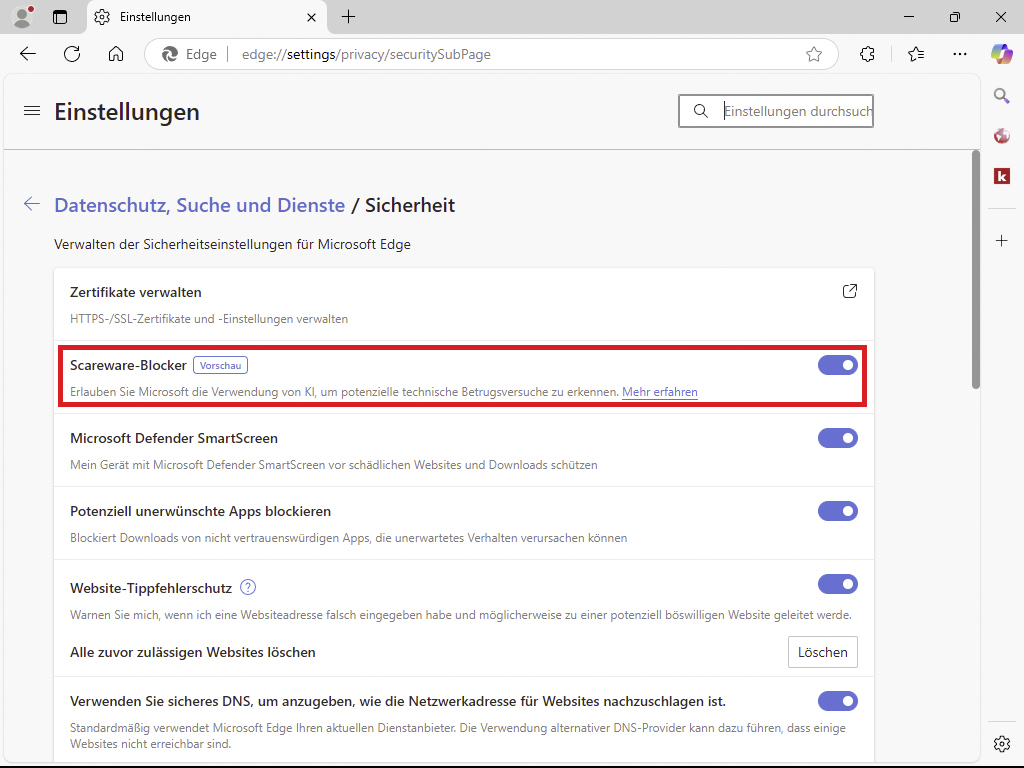1024x768 pixels.
Task: Click the Einstellungen page heading
Action: pos(127,112)
